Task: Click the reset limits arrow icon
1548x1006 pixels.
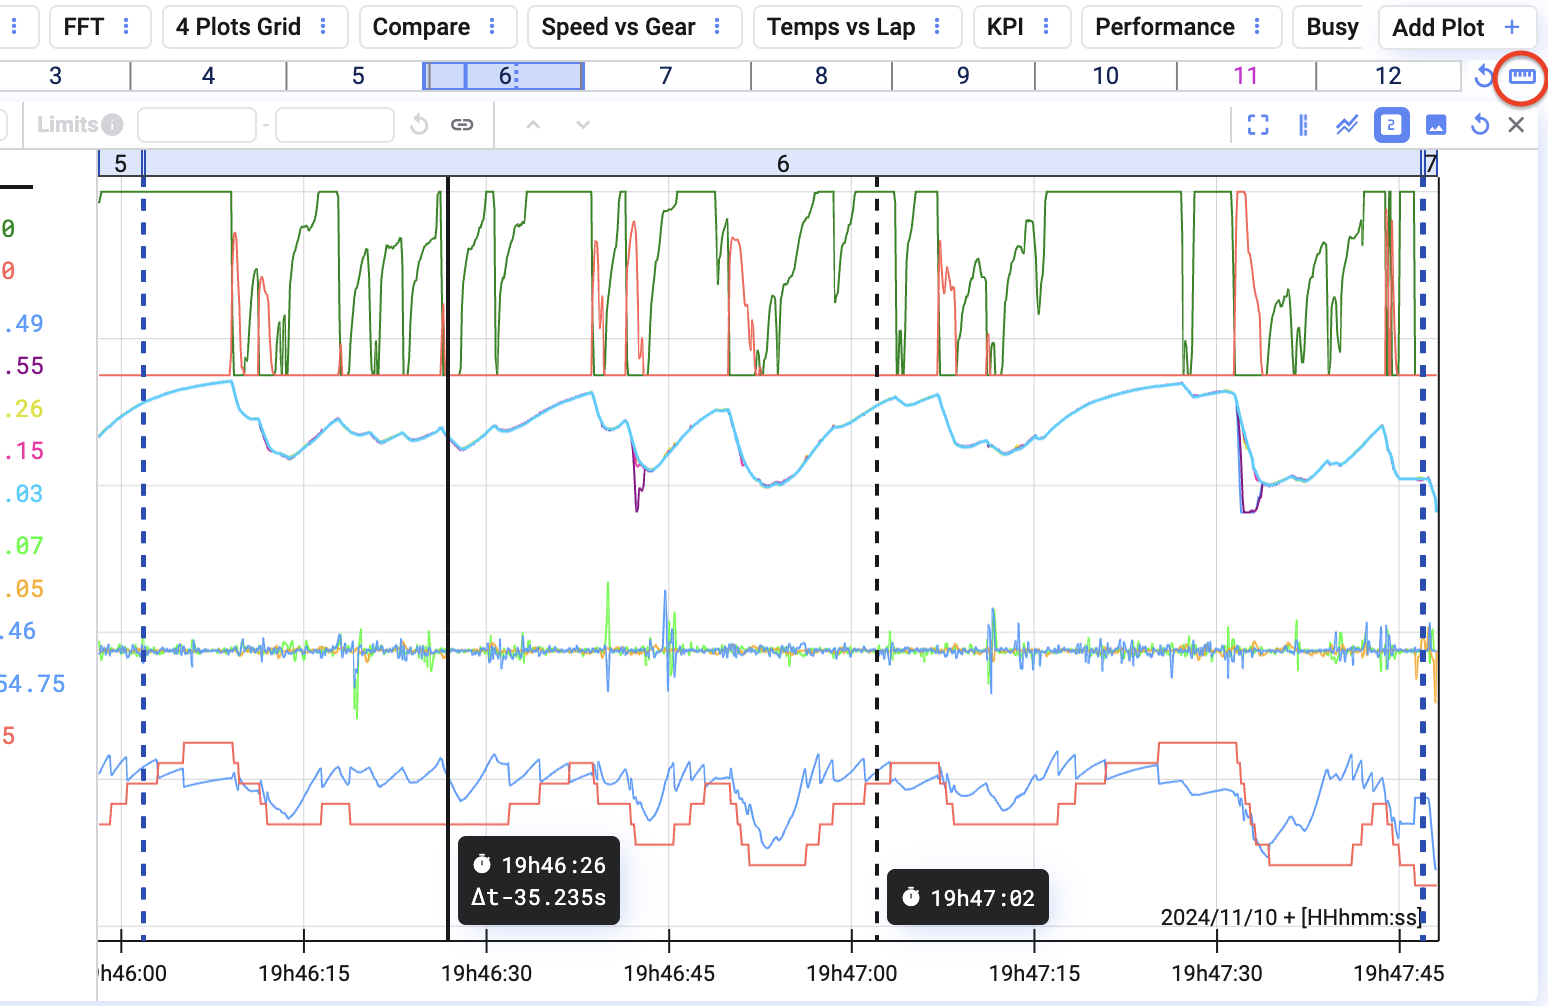Action: coord(419,125)
